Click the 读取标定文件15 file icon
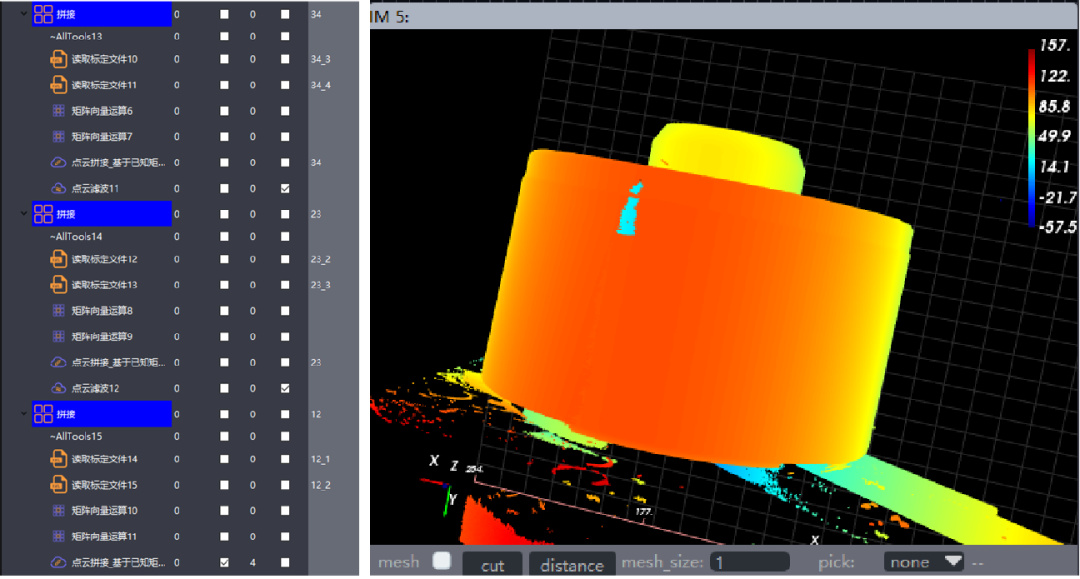Viewport: 1080px width, 579px height. pyautogui.click(x=58, y=486)
